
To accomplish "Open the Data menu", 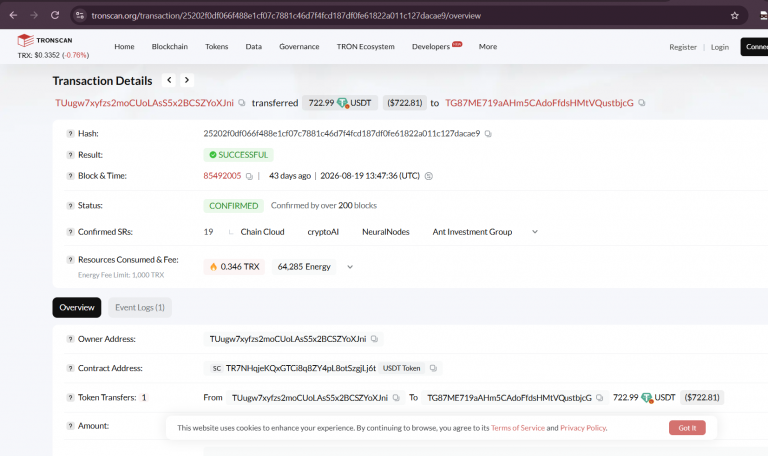I will click(253, 47).
